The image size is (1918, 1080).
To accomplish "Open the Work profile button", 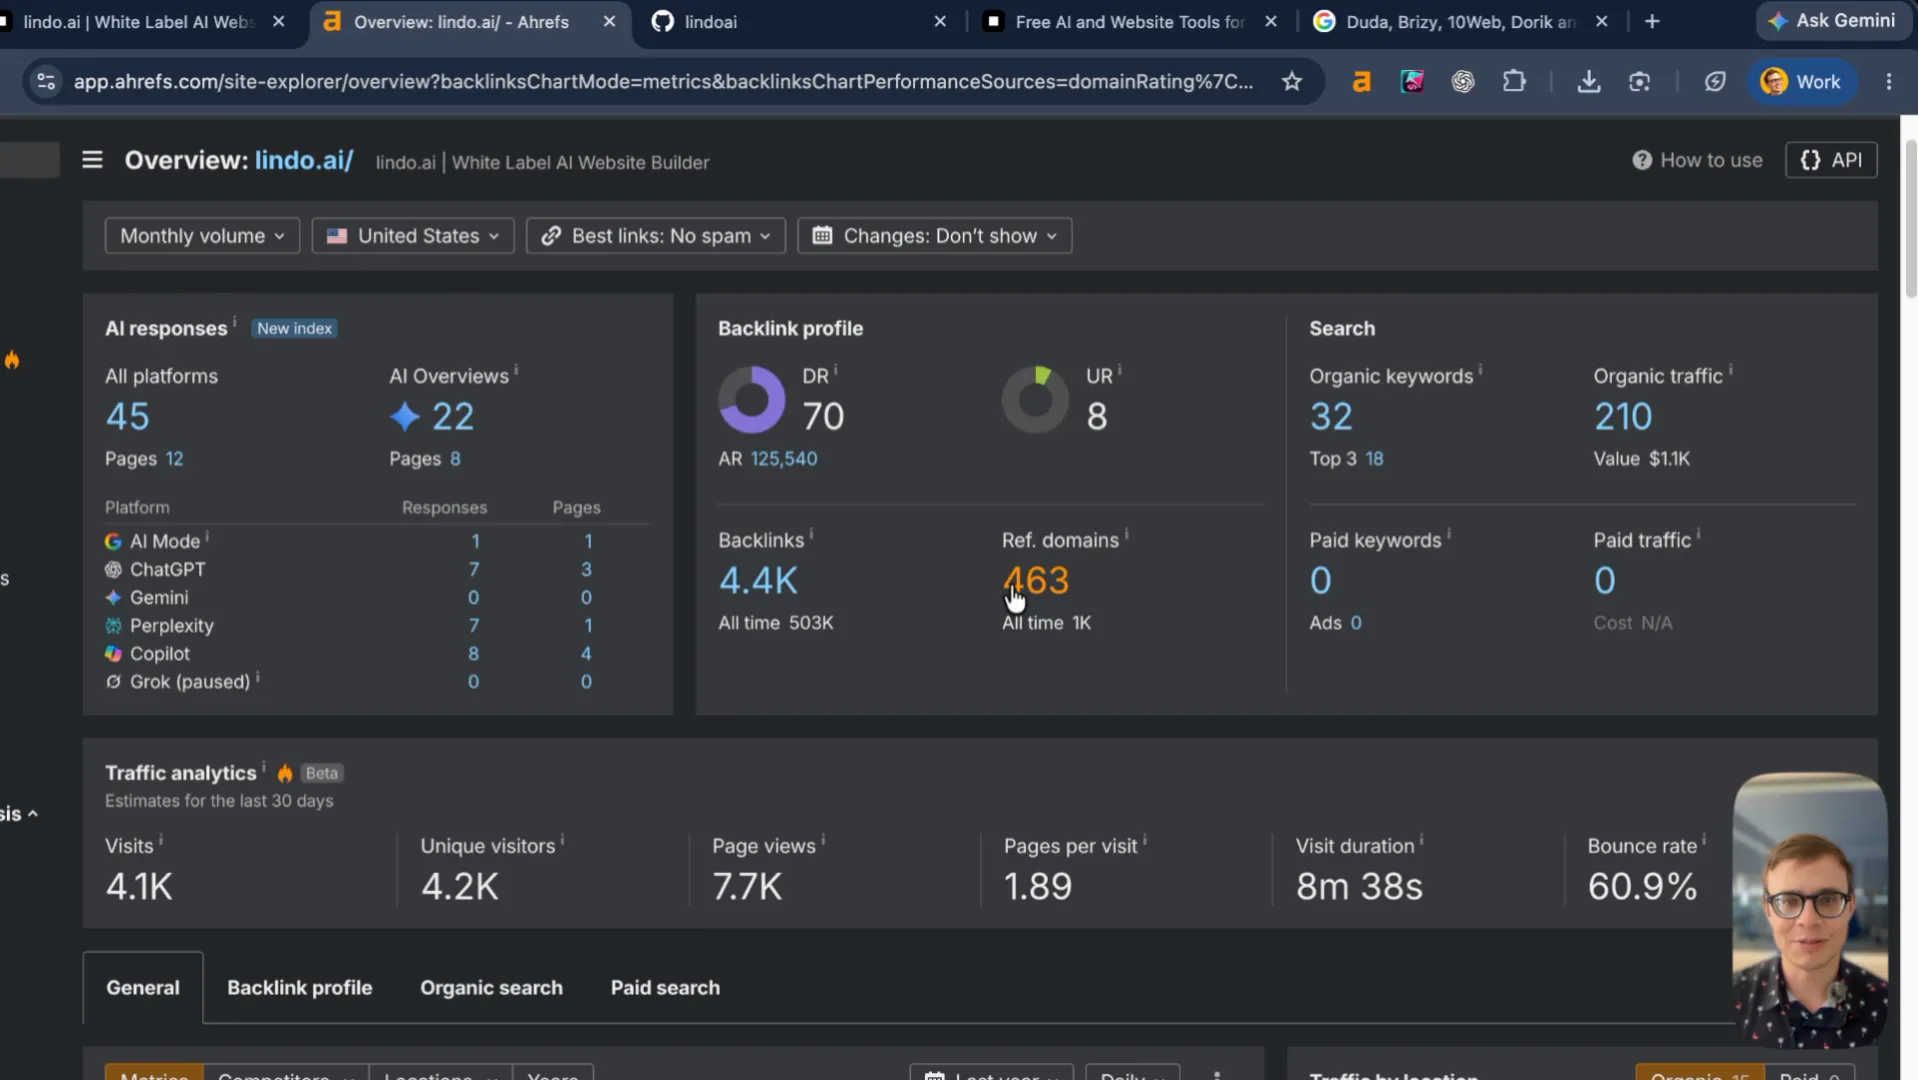I will (x=1802, y=82).
